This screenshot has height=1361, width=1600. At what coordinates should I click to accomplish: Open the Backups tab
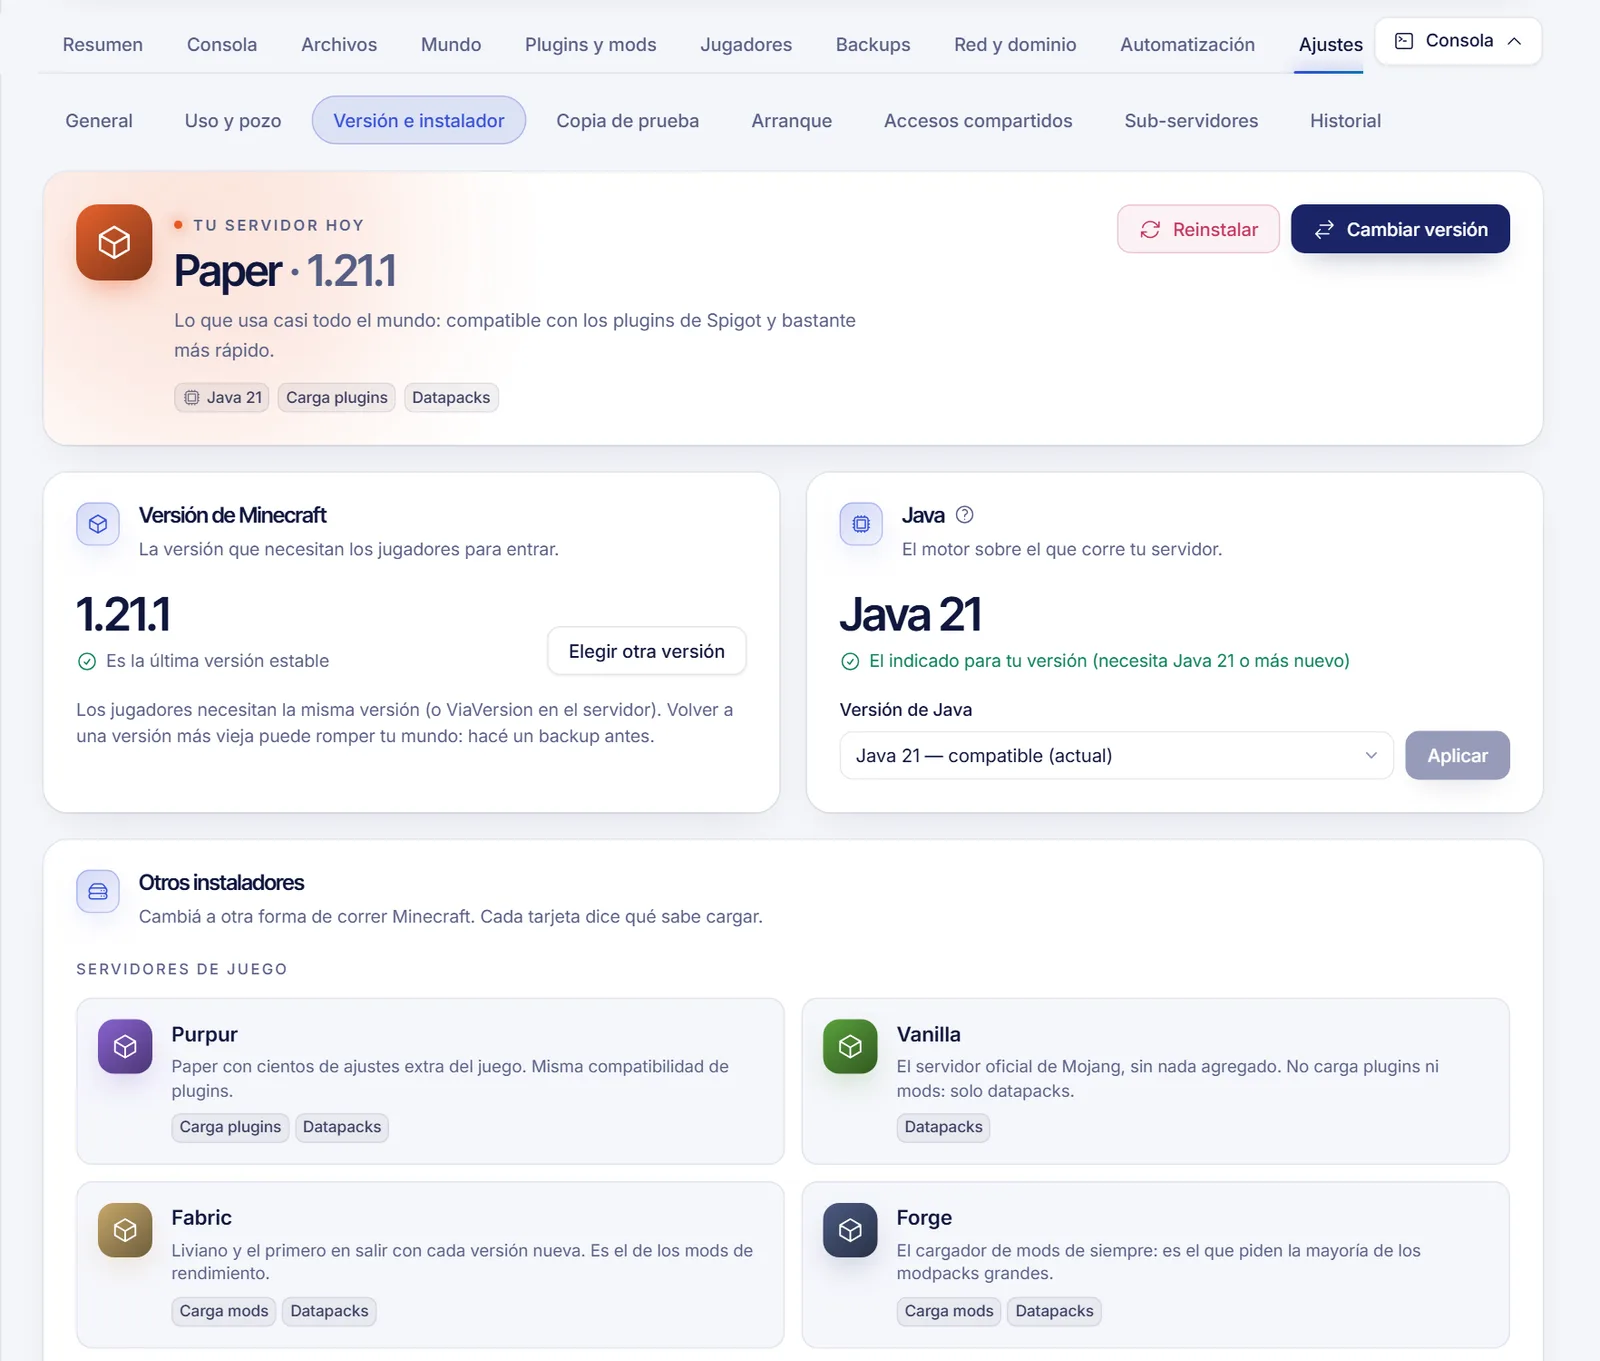click(873, 44)
